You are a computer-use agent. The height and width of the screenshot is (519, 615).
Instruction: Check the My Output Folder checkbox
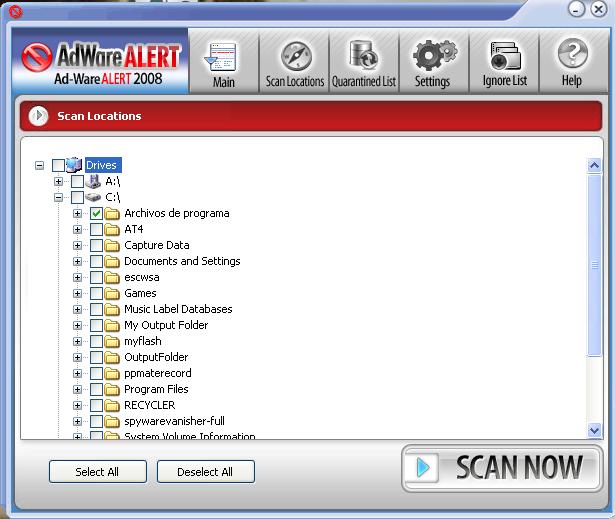pos(96,325)
